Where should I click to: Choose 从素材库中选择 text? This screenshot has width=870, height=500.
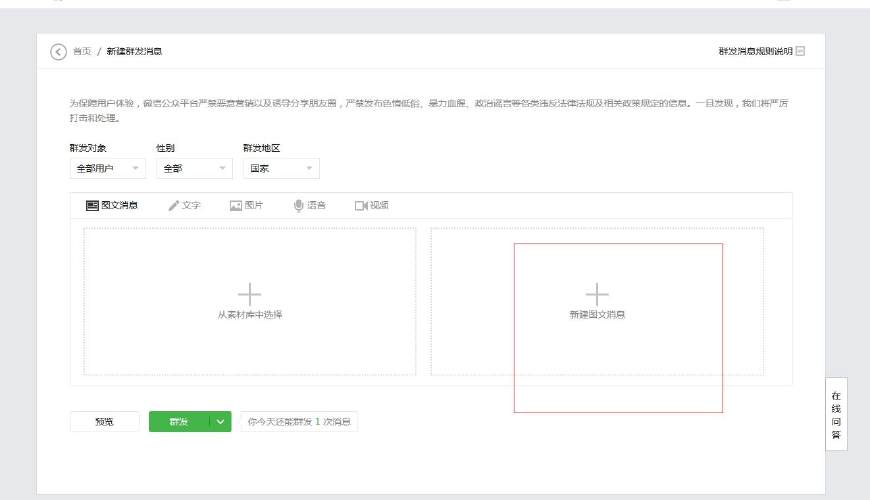pyautogui.click(x=250, y=315)
